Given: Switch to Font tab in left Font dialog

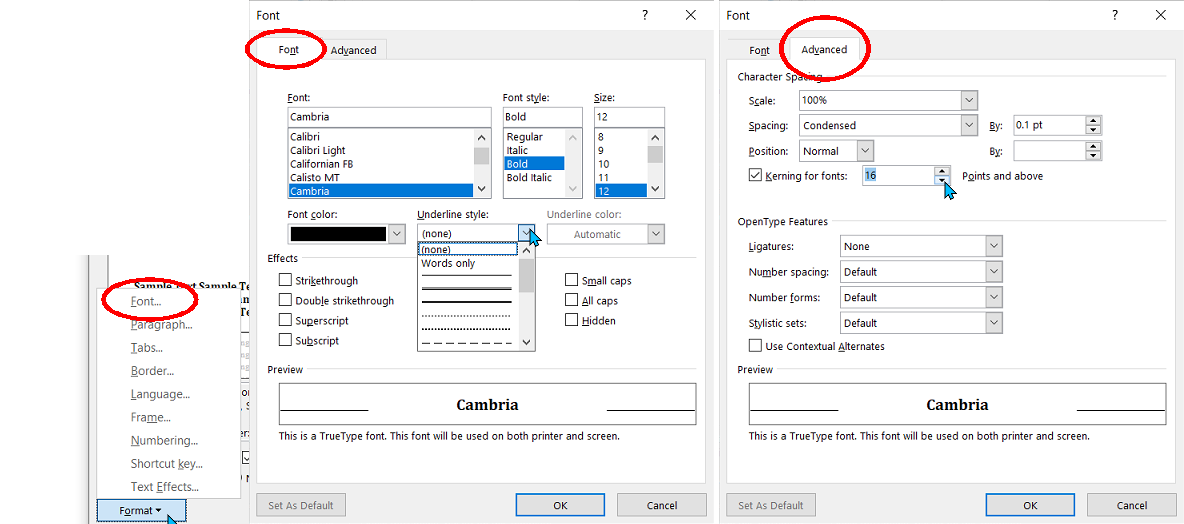Looking at the screenshot, I should (288, 50).
